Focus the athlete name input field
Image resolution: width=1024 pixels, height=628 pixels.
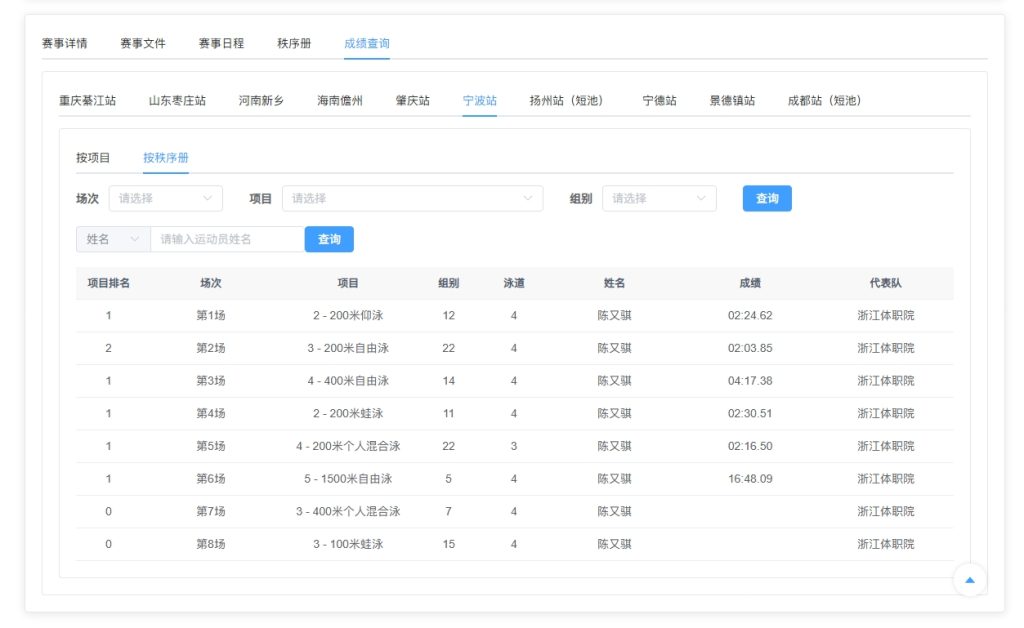click(227, 239)
